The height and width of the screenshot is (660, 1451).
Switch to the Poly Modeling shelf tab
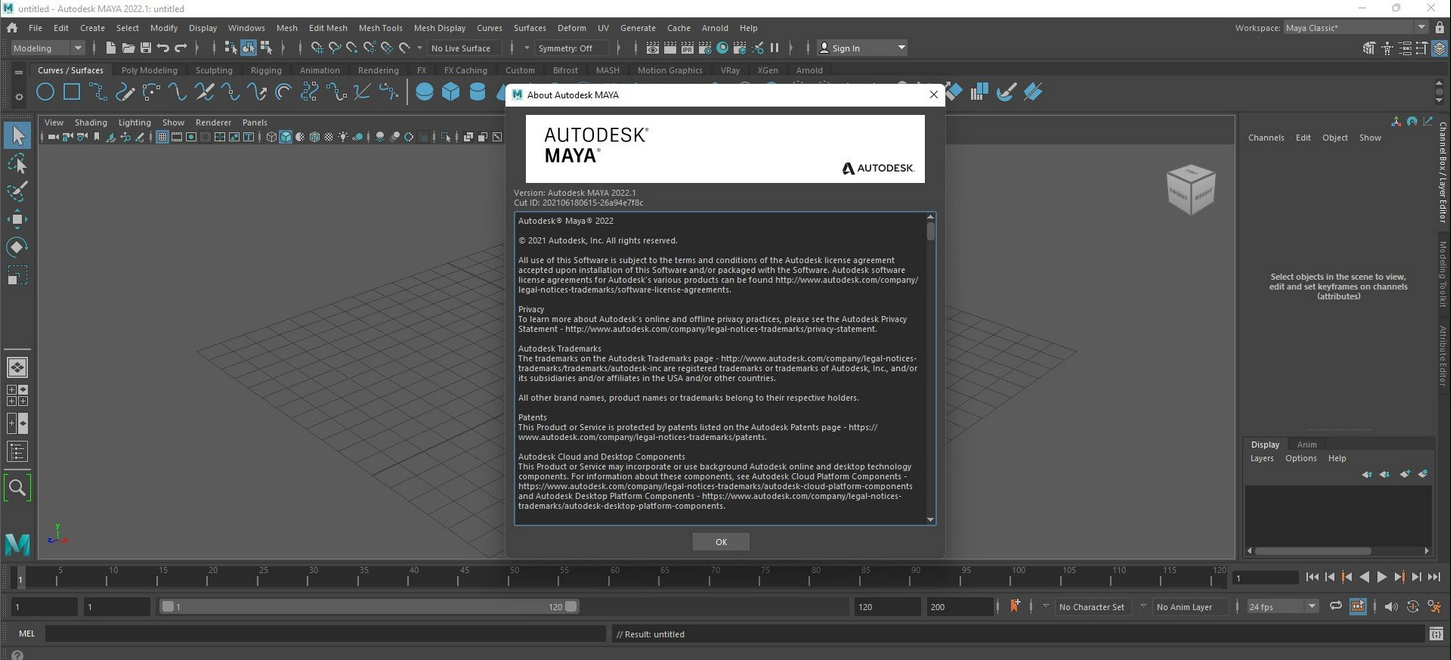coord(149,70)
